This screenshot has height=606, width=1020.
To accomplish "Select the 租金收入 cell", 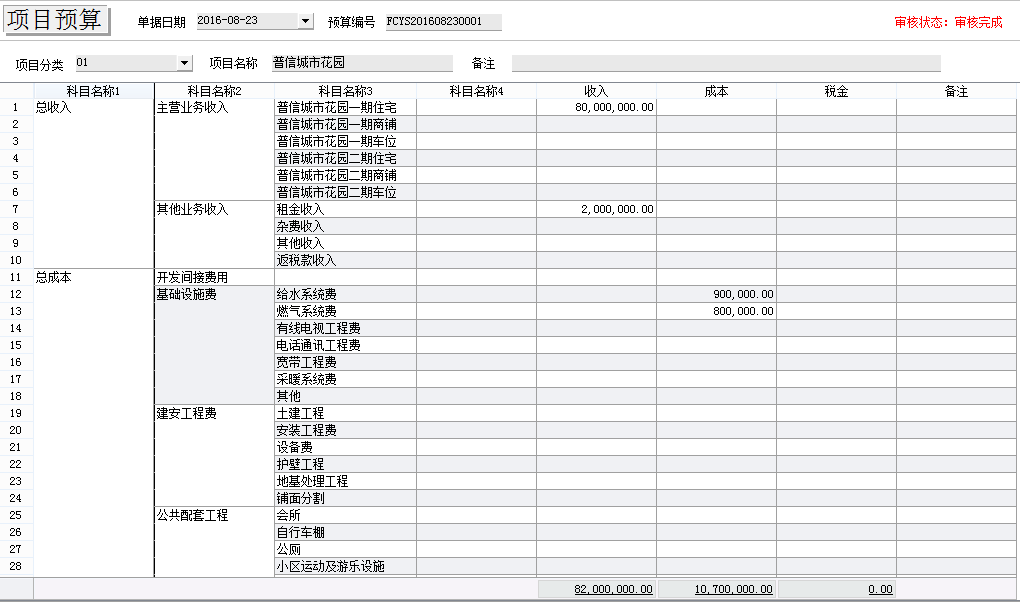I will [x=345, y=209].
